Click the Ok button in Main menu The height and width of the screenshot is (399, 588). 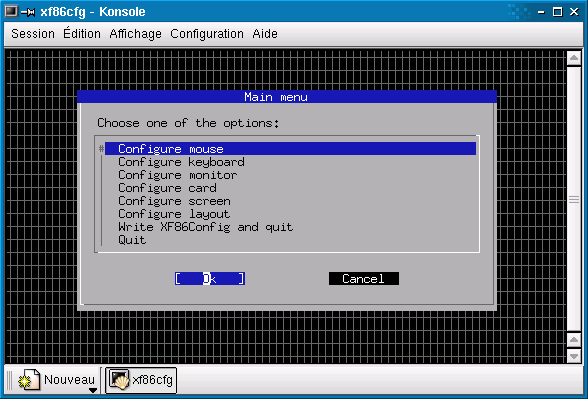point(210,279)
